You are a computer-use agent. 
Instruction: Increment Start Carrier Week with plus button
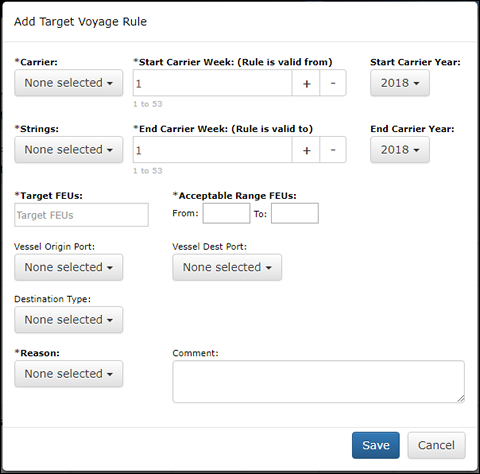click(306, 83)
